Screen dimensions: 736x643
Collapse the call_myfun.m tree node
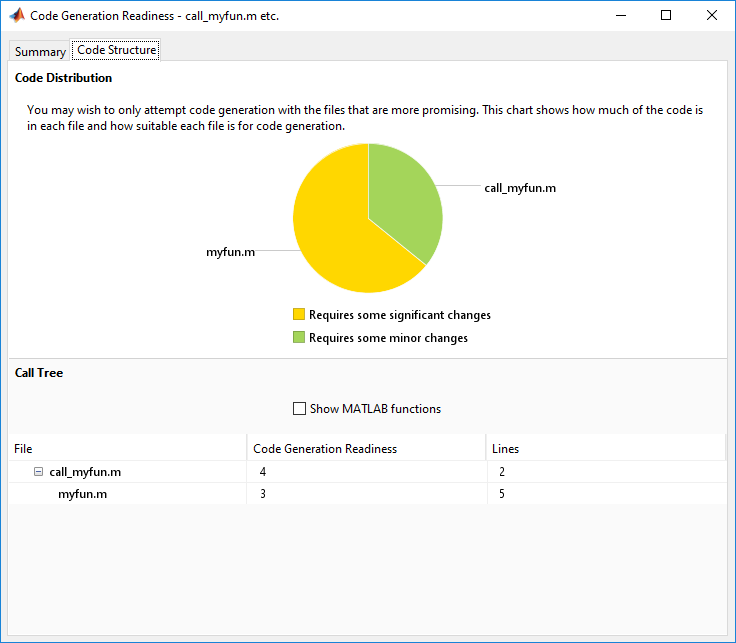coord(38,471)
